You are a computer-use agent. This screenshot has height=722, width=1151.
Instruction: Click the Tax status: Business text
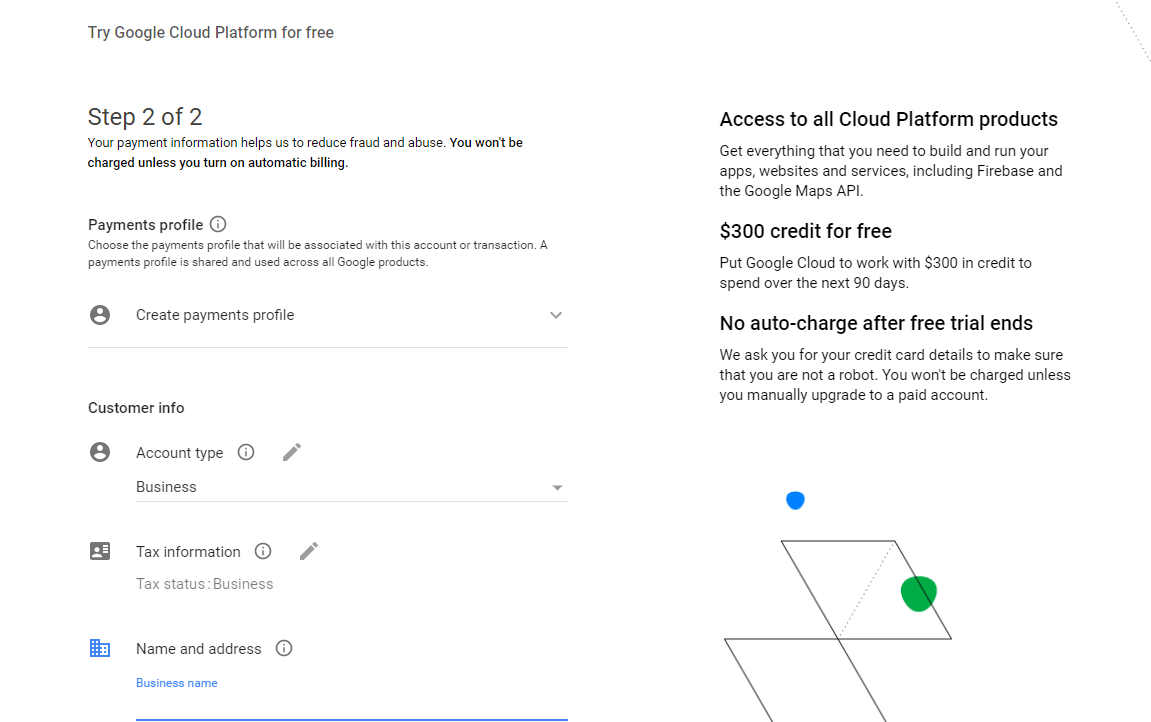pos(204,584)
